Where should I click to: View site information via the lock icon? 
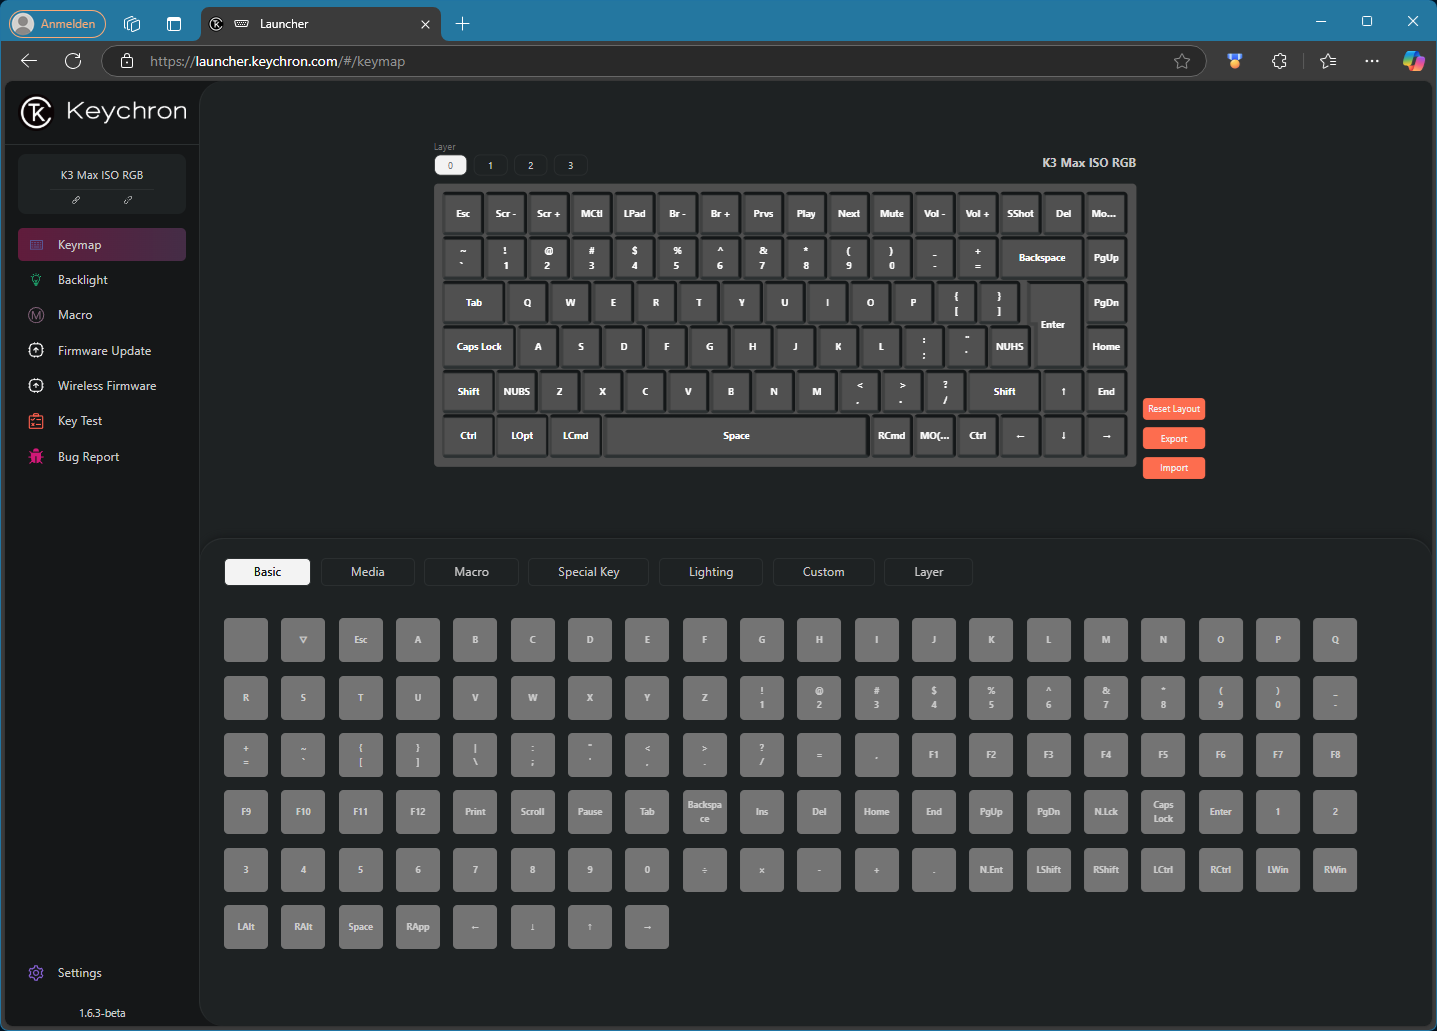tap(127, 61)
